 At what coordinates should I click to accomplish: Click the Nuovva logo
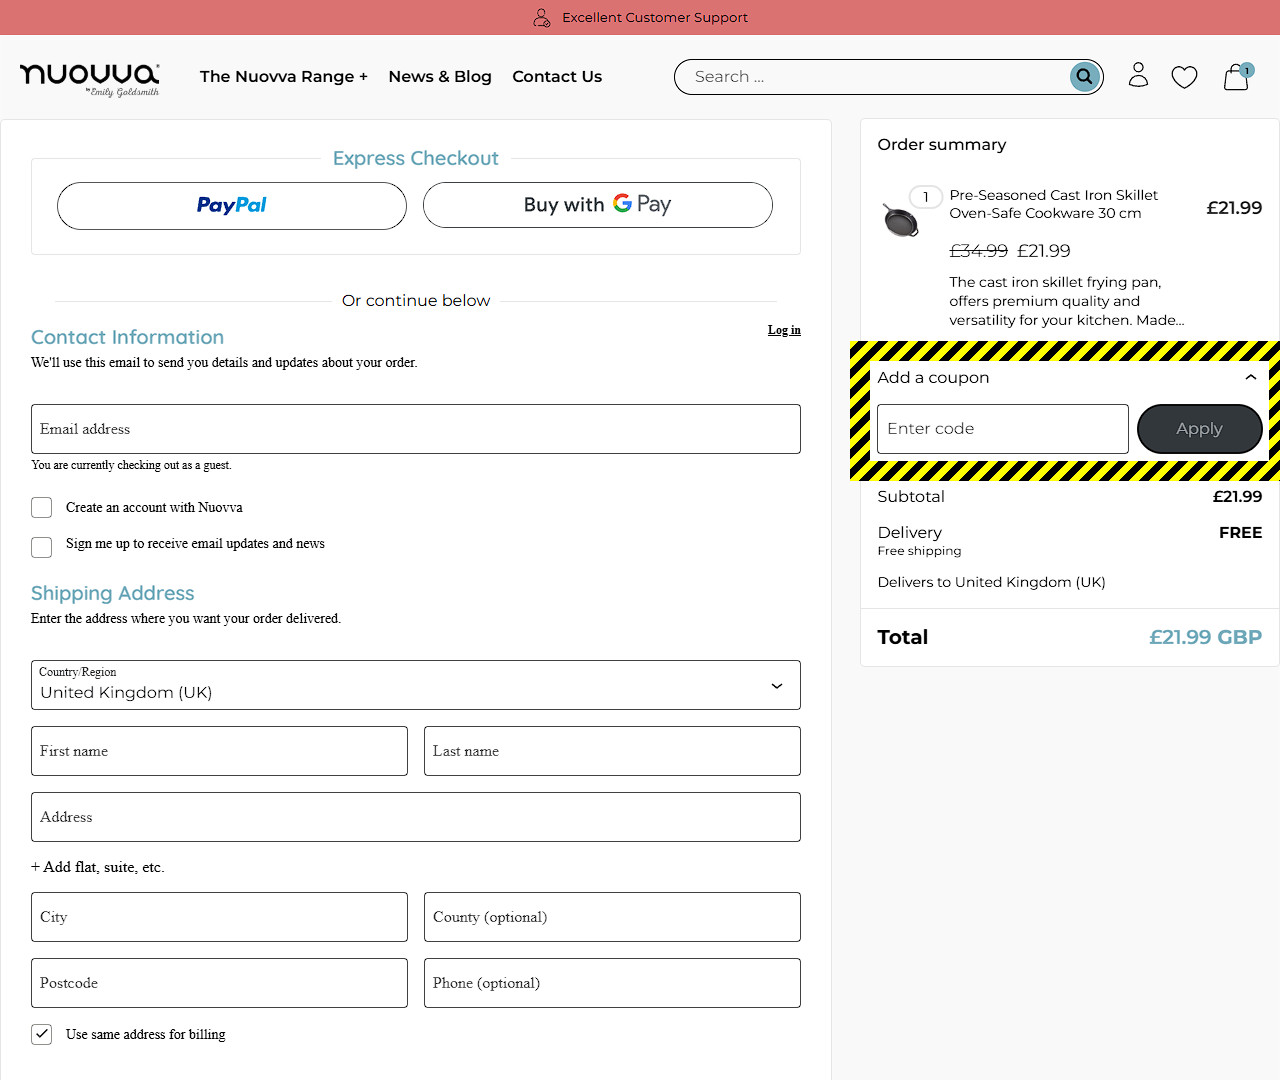[x=89, y=77]
